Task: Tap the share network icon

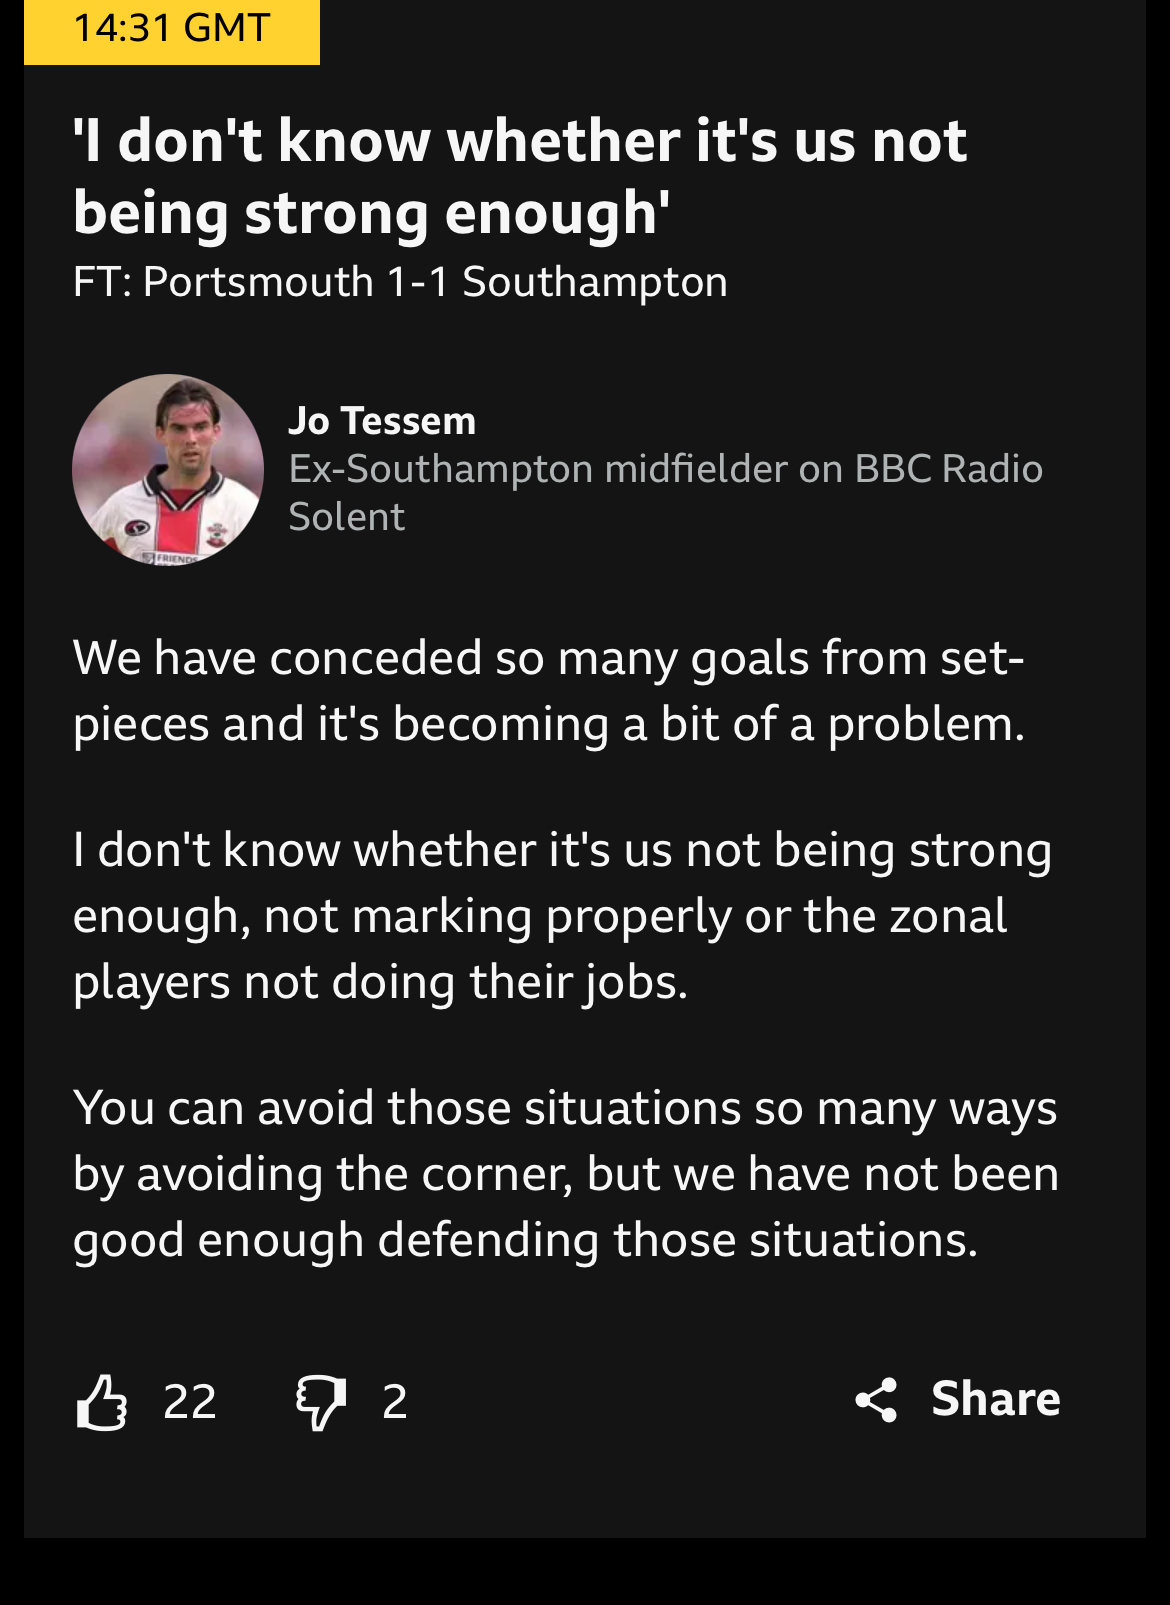Action: [877, 1399]
